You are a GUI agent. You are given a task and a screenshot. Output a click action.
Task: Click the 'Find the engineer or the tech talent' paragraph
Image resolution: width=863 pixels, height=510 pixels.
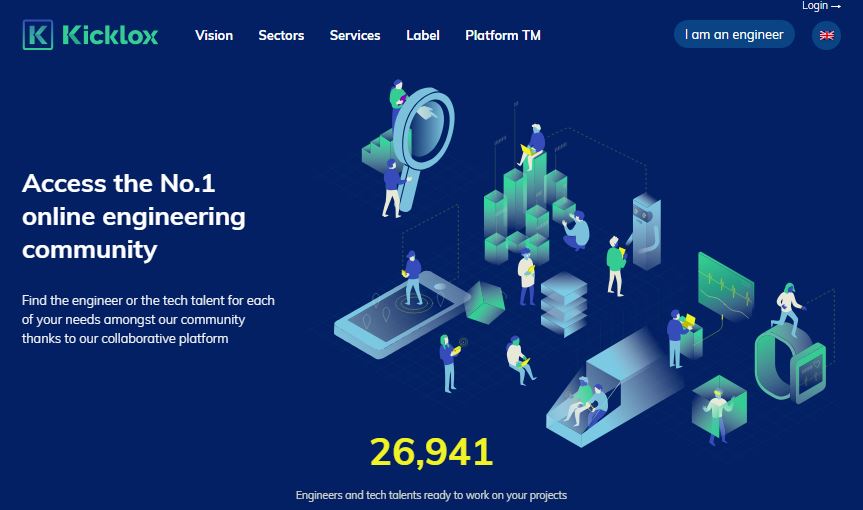tap(148, 319)
